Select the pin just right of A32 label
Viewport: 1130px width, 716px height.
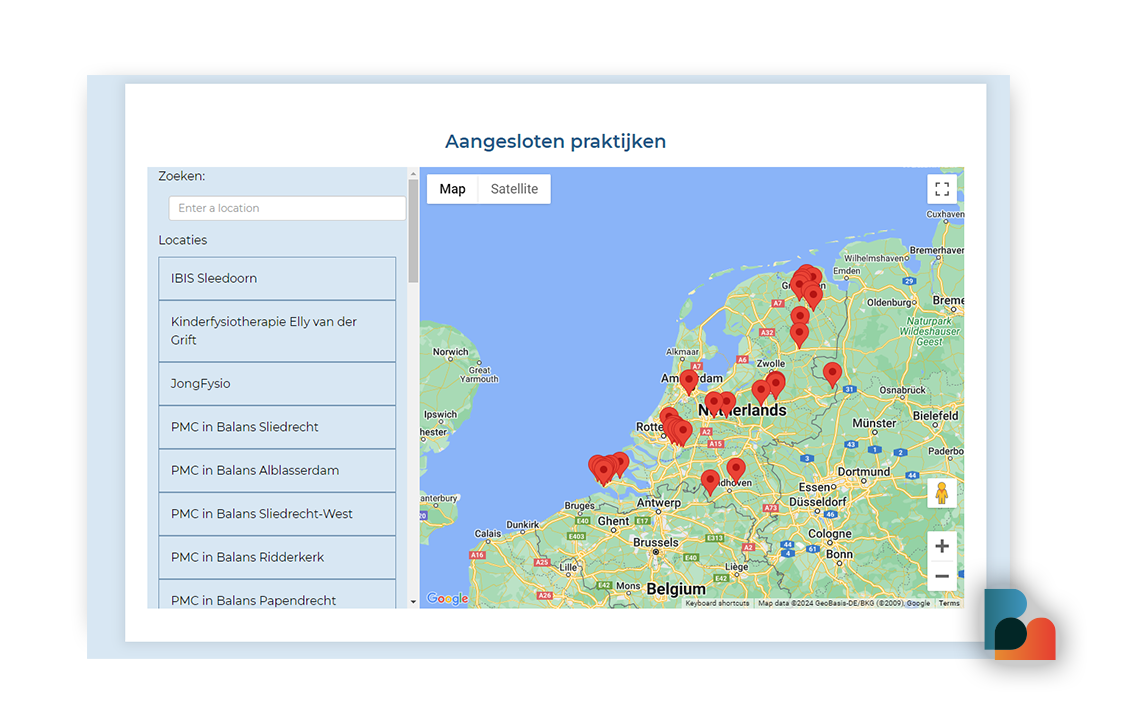coord(798,334)
